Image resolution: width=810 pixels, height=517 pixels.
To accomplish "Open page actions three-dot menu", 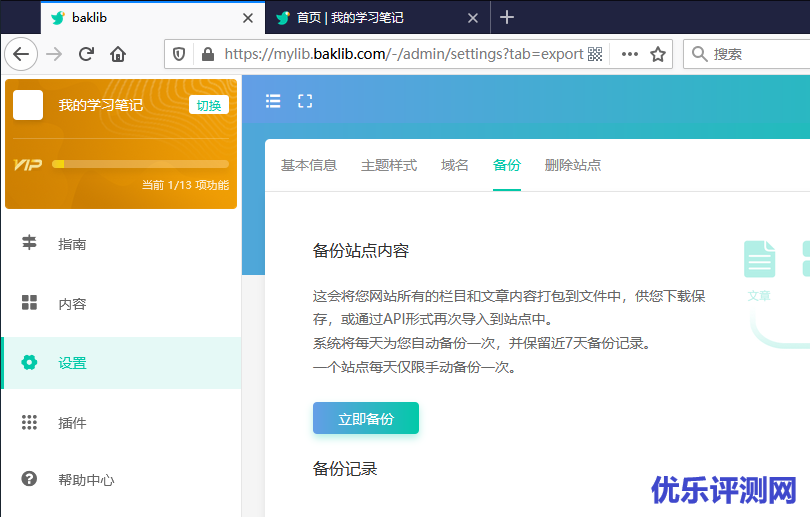I will pyautogui.click(x=629, y=54).
